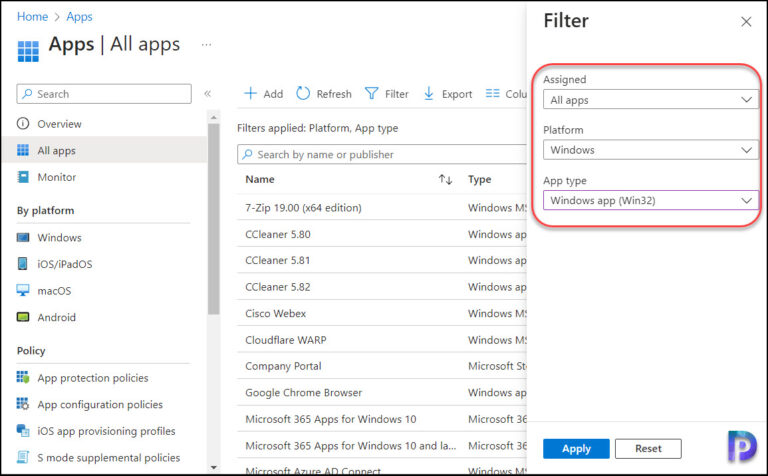The height and width of the screenshot is (476, 768).
Task: Open App protection policies
Action: click(x=93, y=378)
